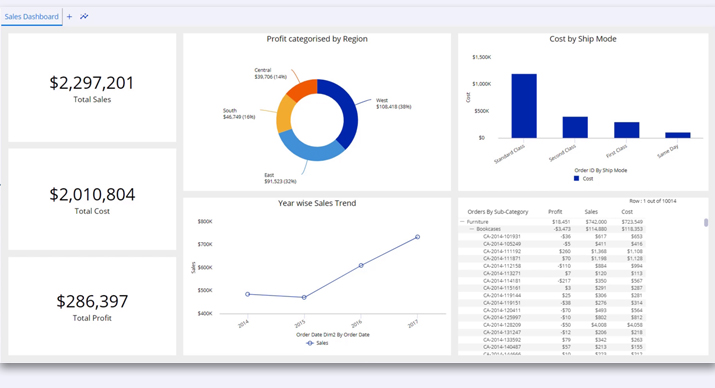
Task: Click 'Cost by Ship Mode' chart title
Action: (x=583, y=39)
